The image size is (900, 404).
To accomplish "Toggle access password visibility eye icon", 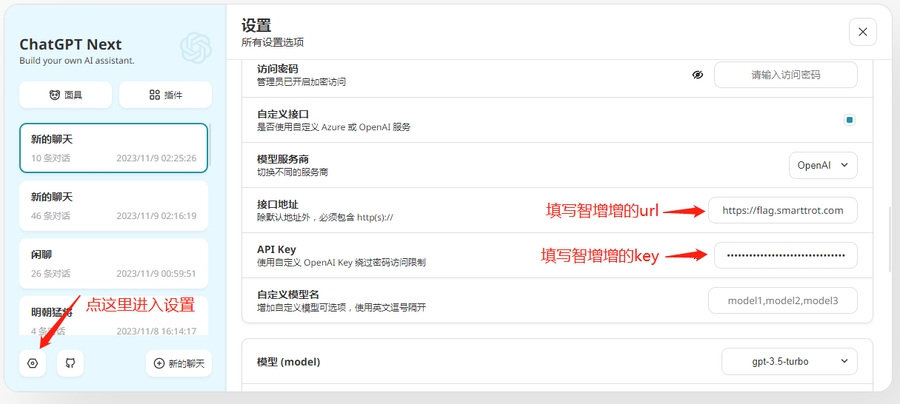I will coord(698,75).
